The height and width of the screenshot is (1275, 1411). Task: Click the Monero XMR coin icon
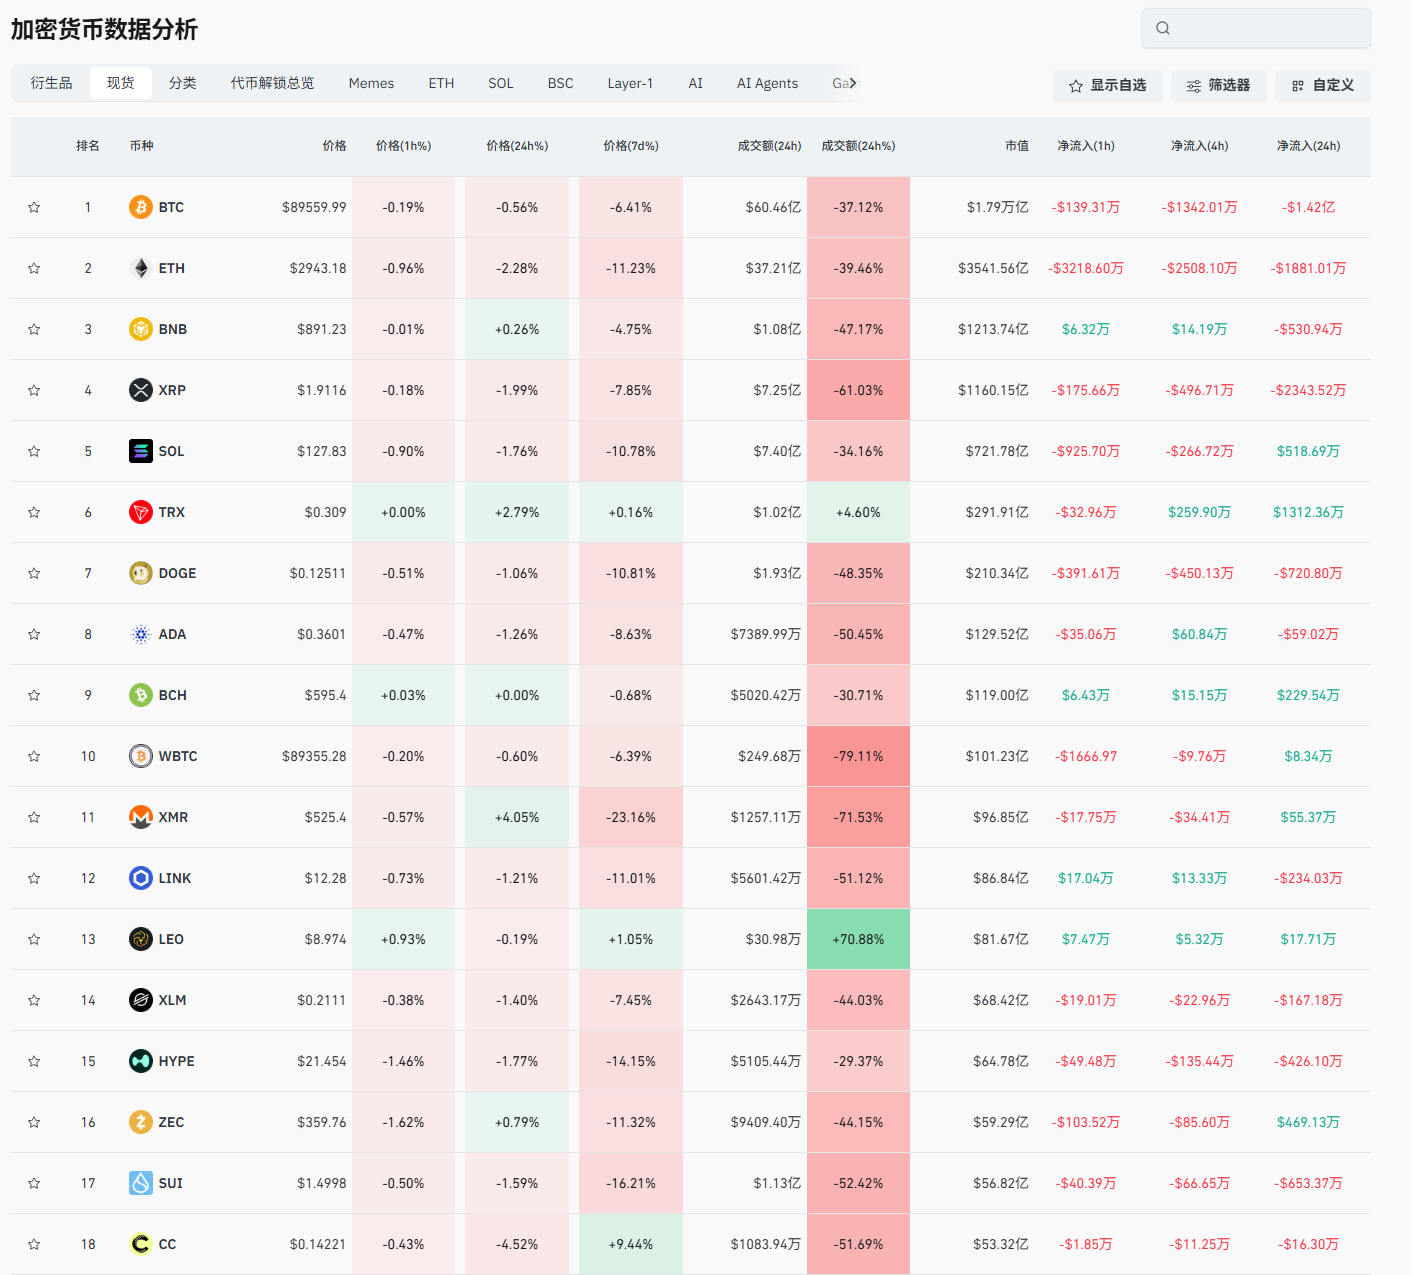141,817
